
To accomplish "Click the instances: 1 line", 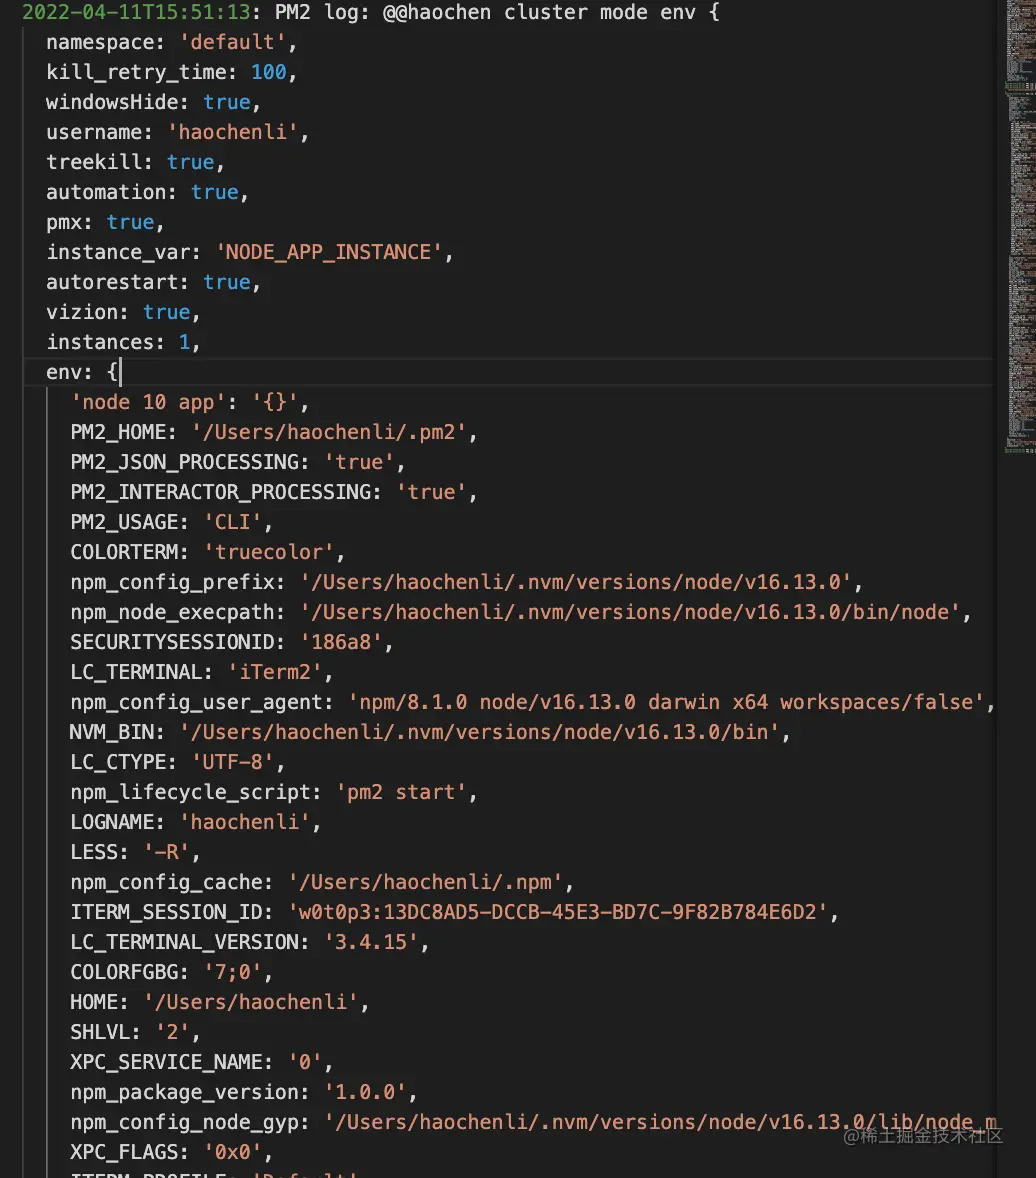I will [x=122, y=343].
